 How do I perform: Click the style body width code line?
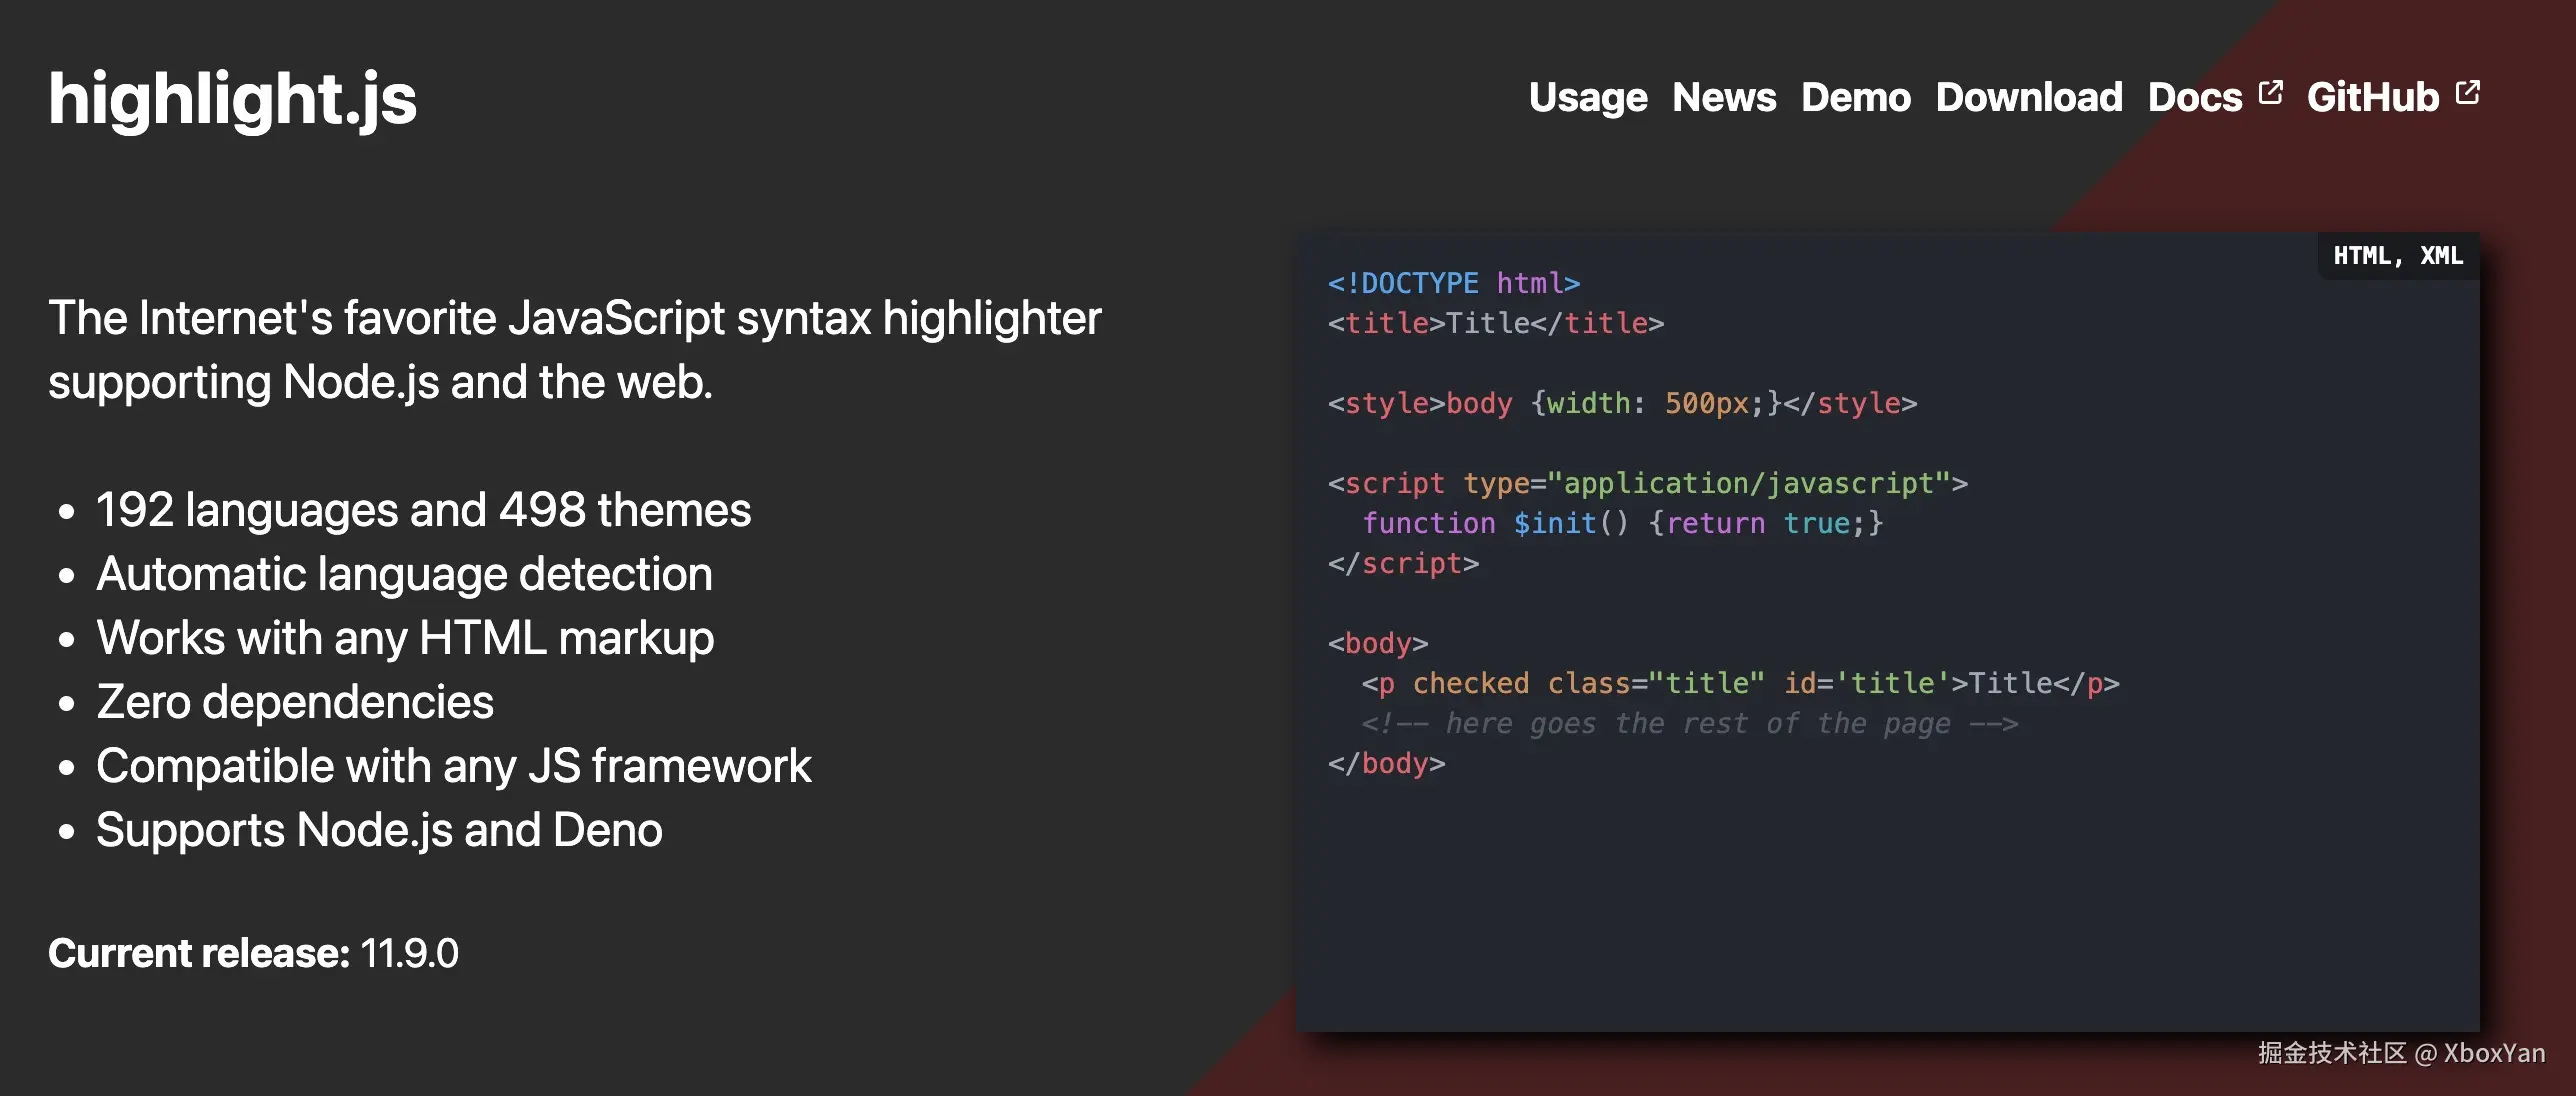[x=1621, y=403]
